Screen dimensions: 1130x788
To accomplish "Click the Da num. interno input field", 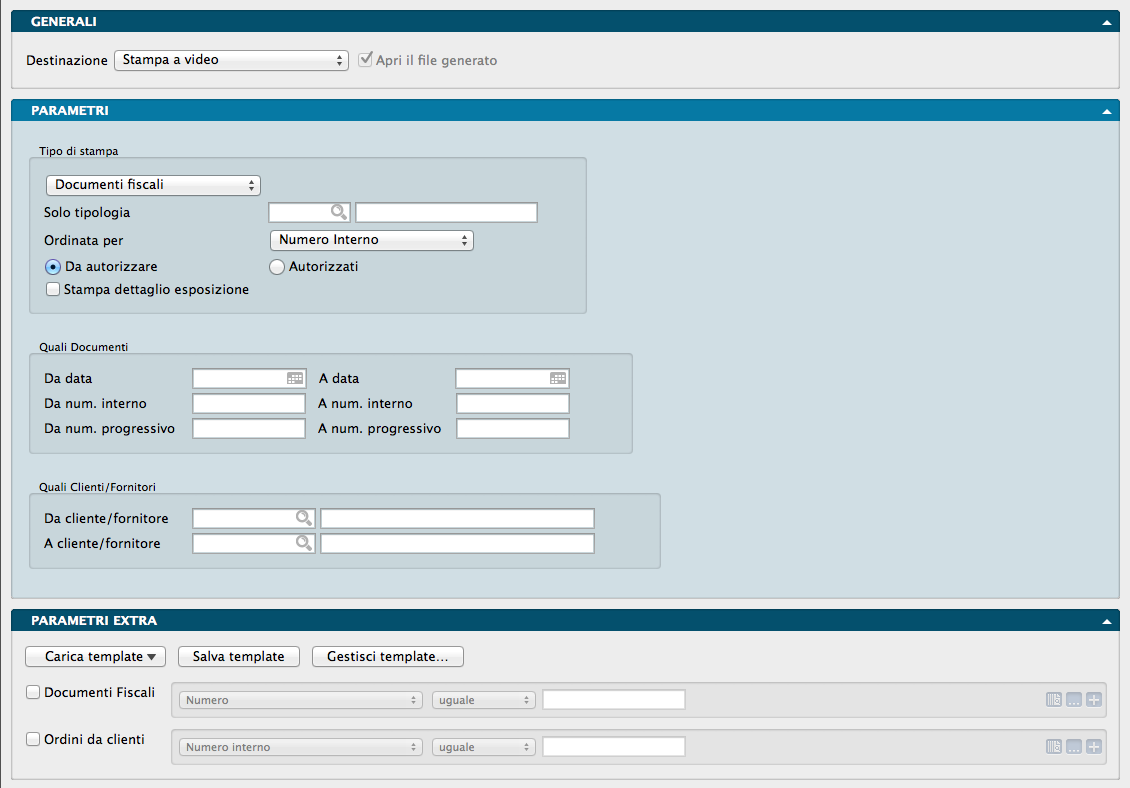I will 248,404.
